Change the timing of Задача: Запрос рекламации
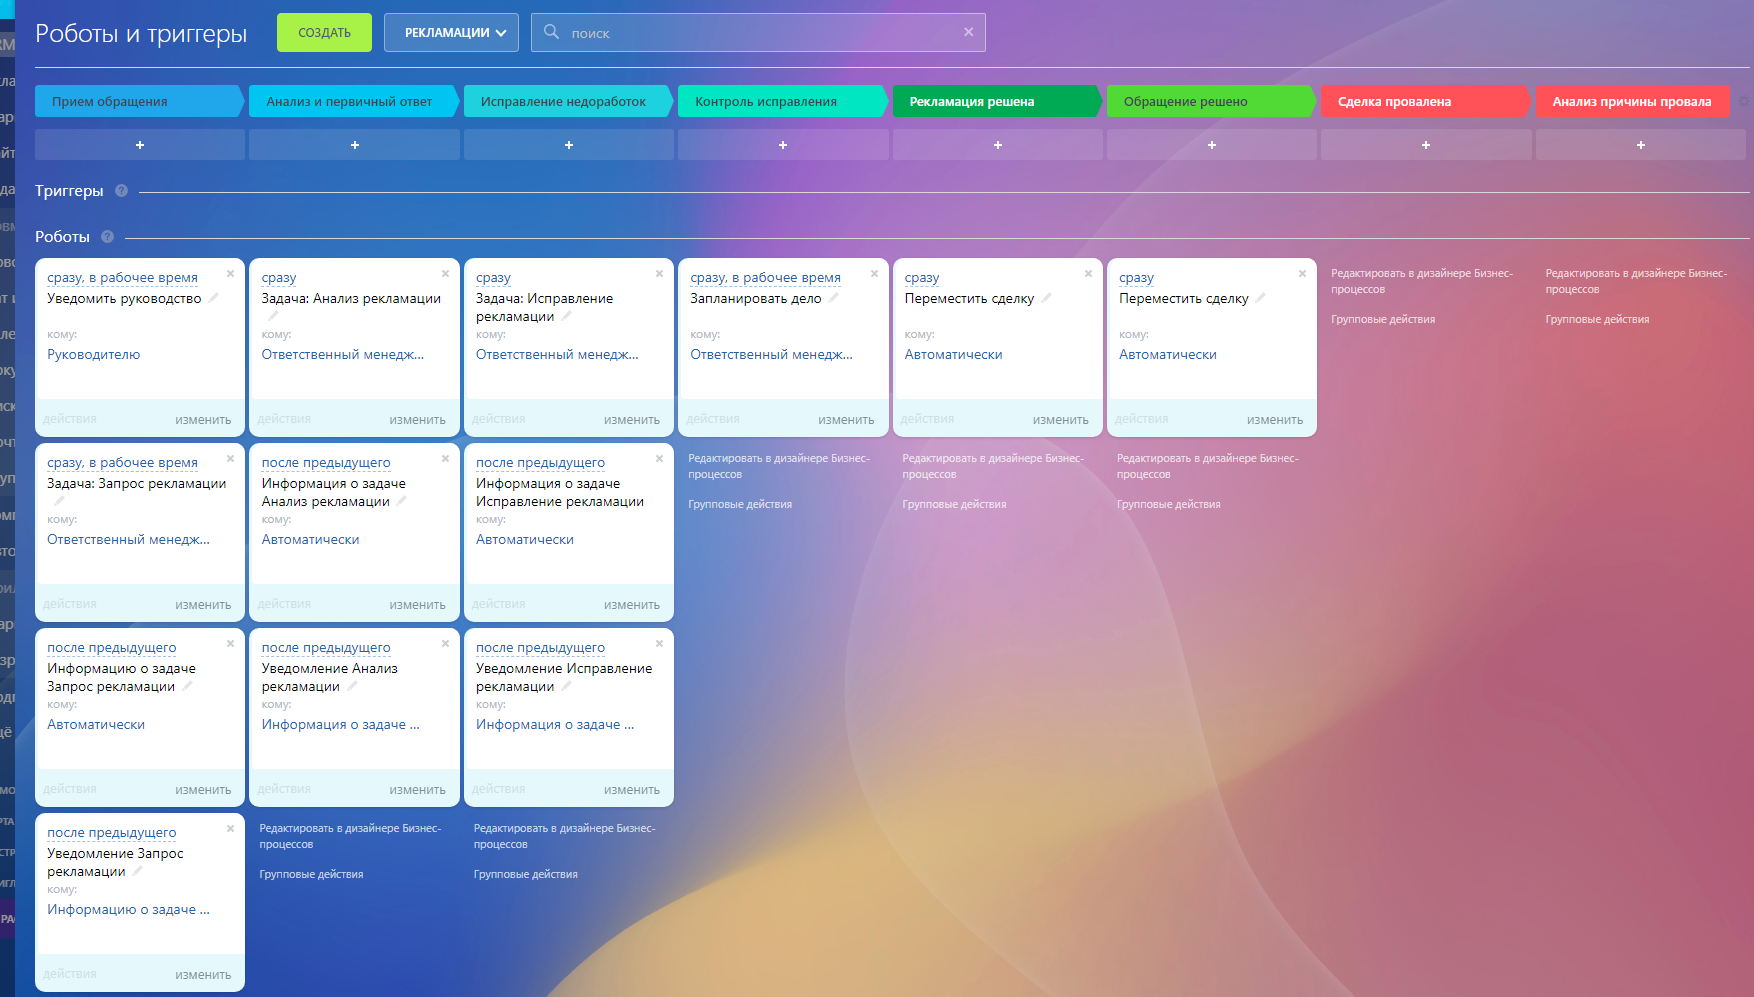Viewport: 1754px width, 997px height. point(122,463)
